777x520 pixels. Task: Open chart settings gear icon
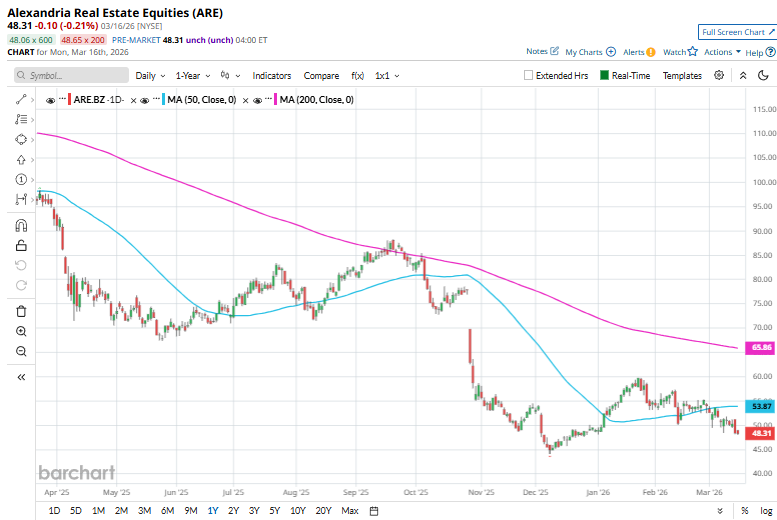[x=721, y=75]
